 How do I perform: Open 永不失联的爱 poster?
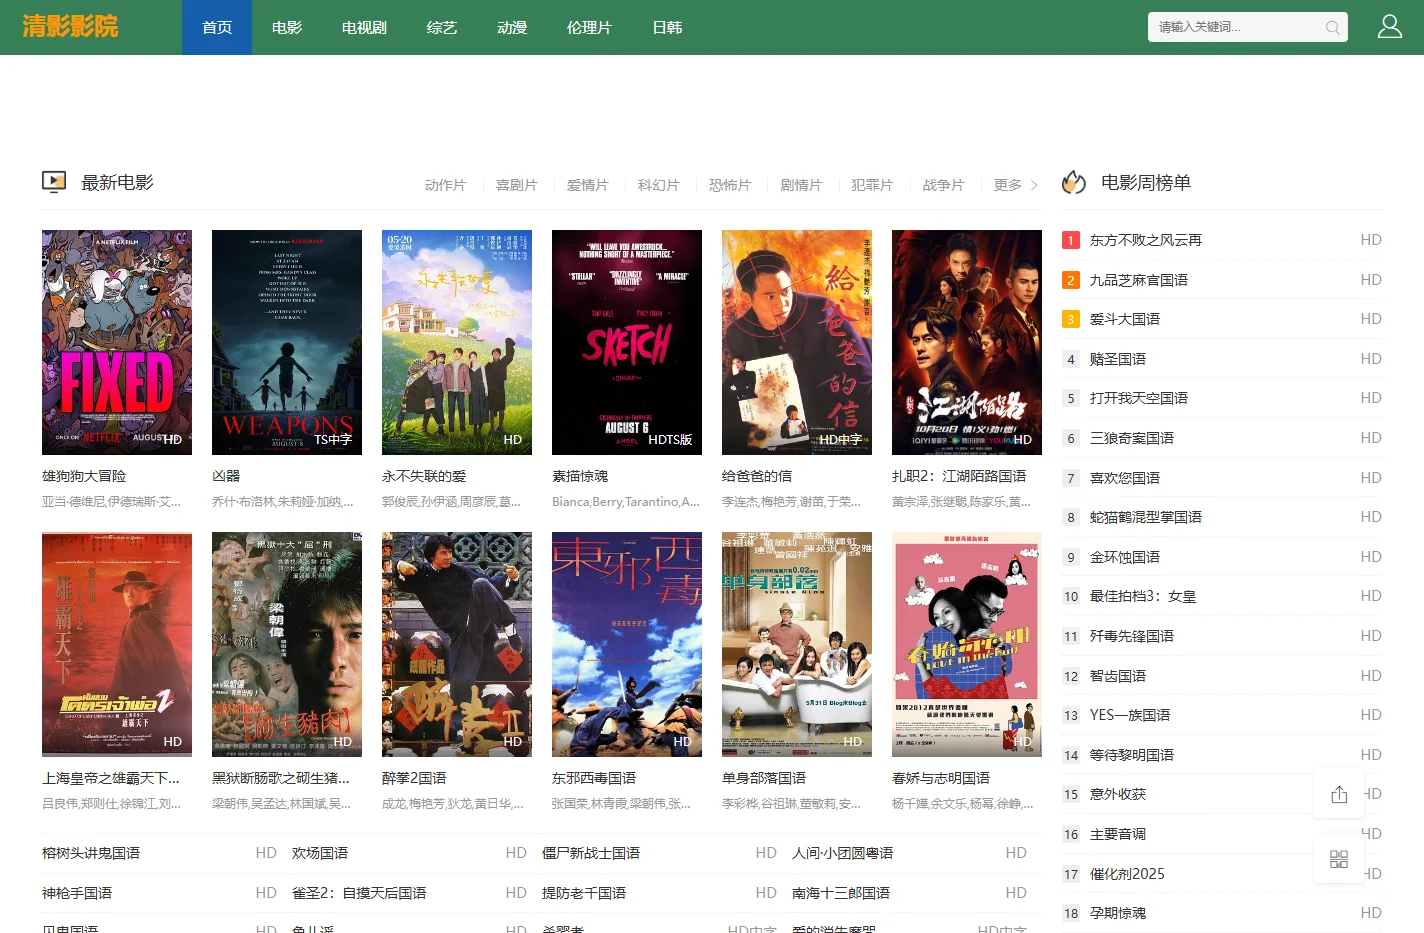457,342
